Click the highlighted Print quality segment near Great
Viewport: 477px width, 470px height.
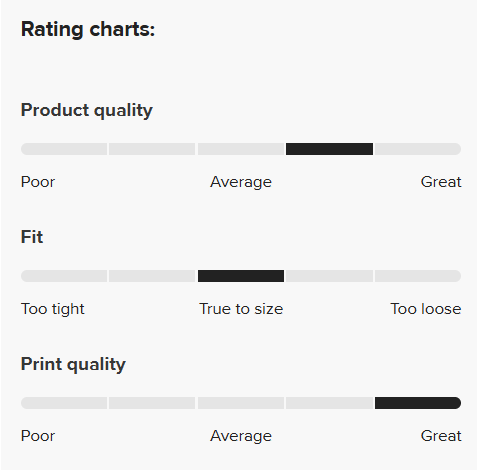418,403
